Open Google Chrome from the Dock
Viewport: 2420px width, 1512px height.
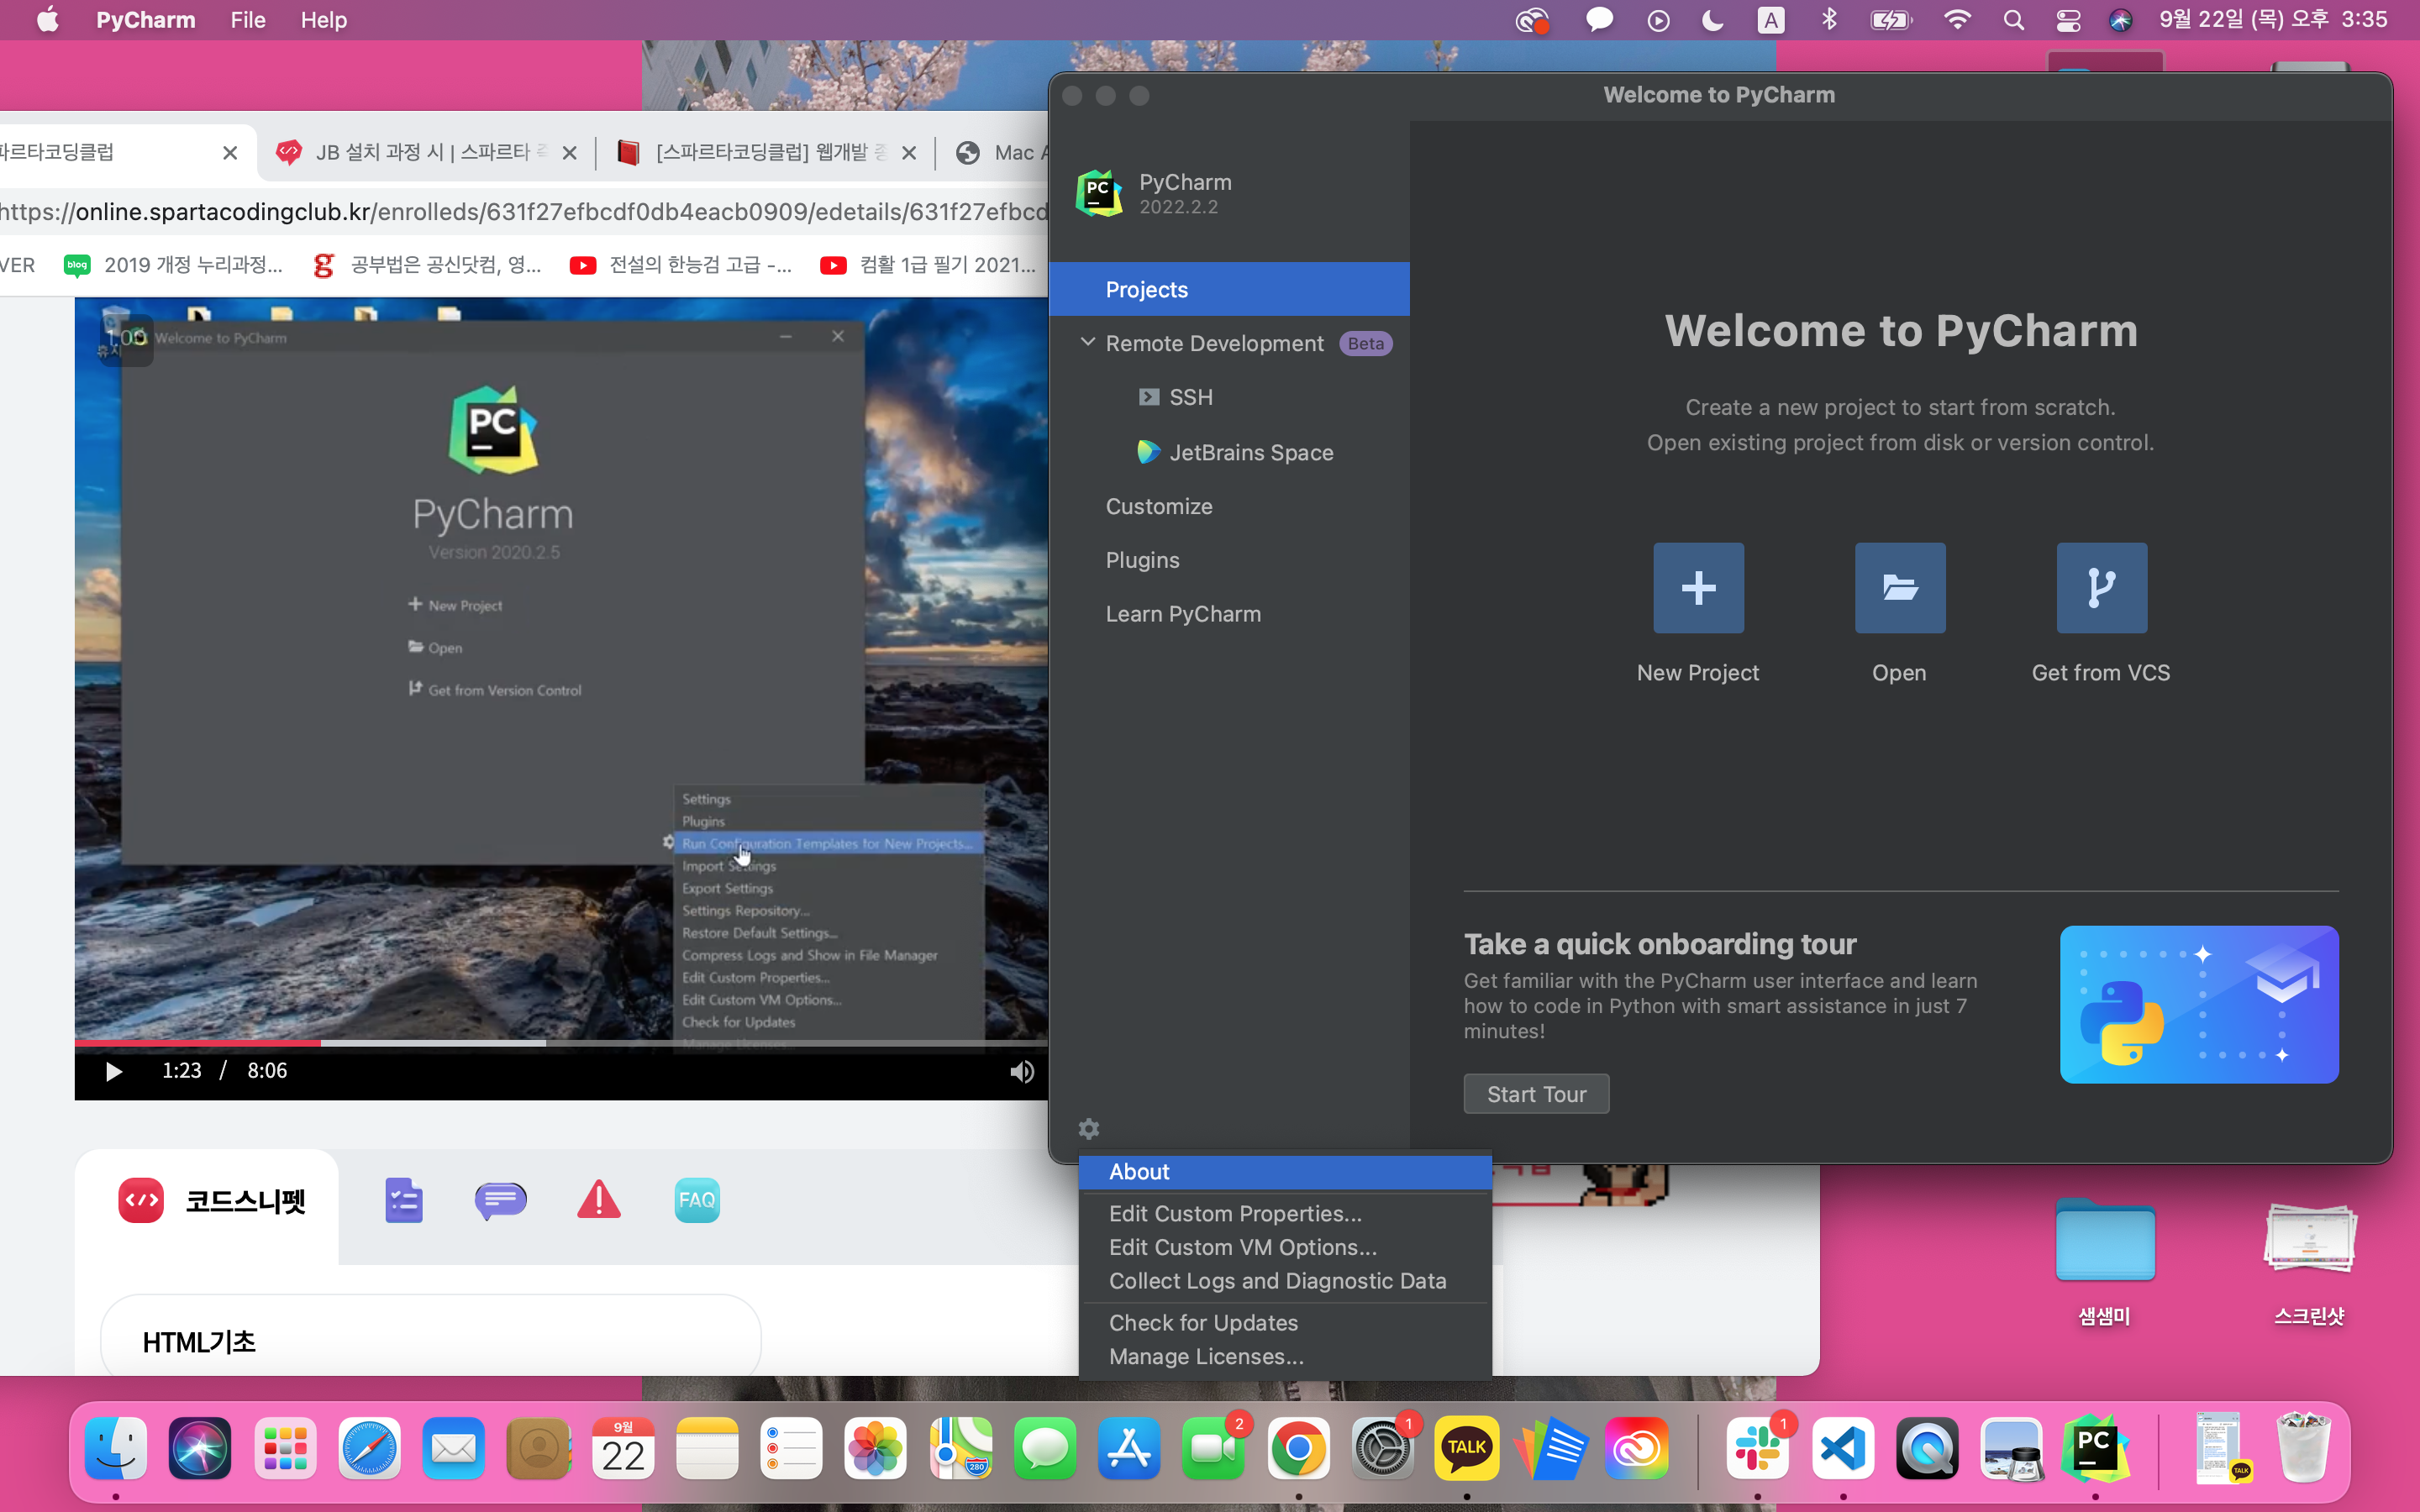pos(1298,1448)
